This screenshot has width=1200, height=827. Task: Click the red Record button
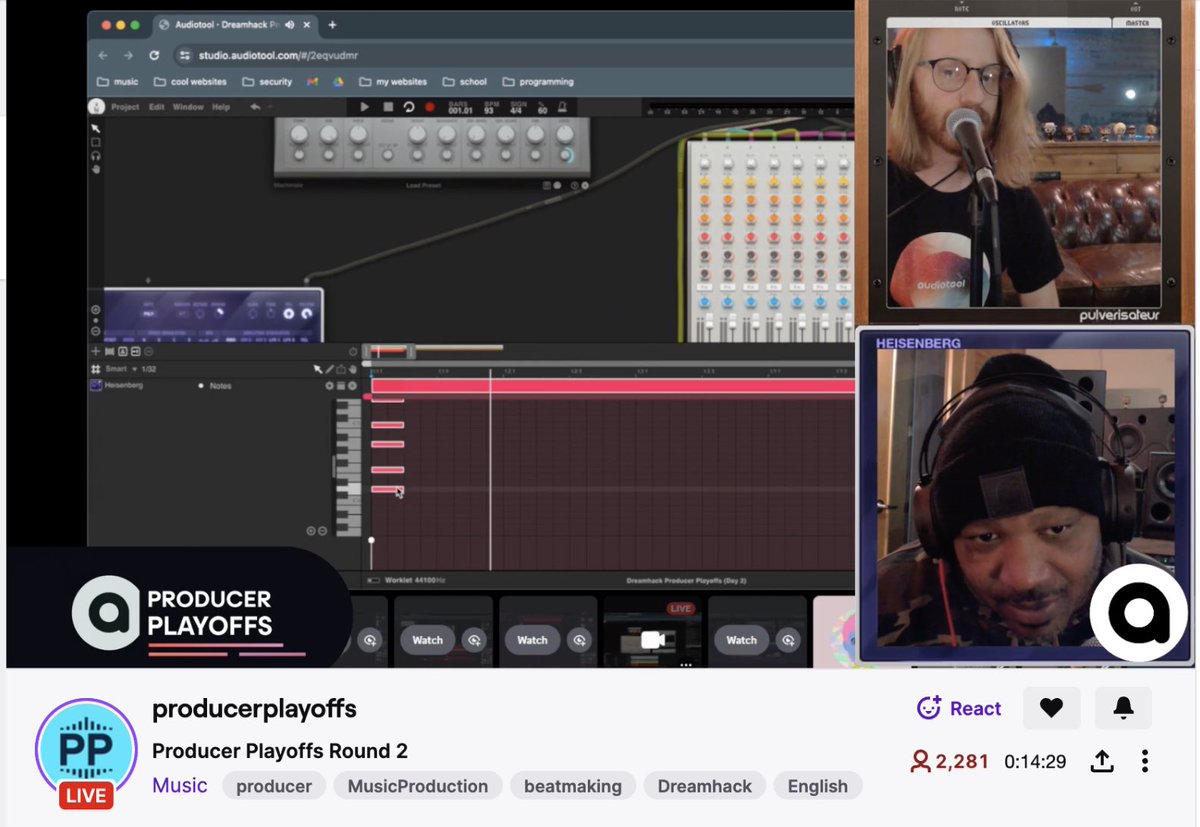[430, 107]
